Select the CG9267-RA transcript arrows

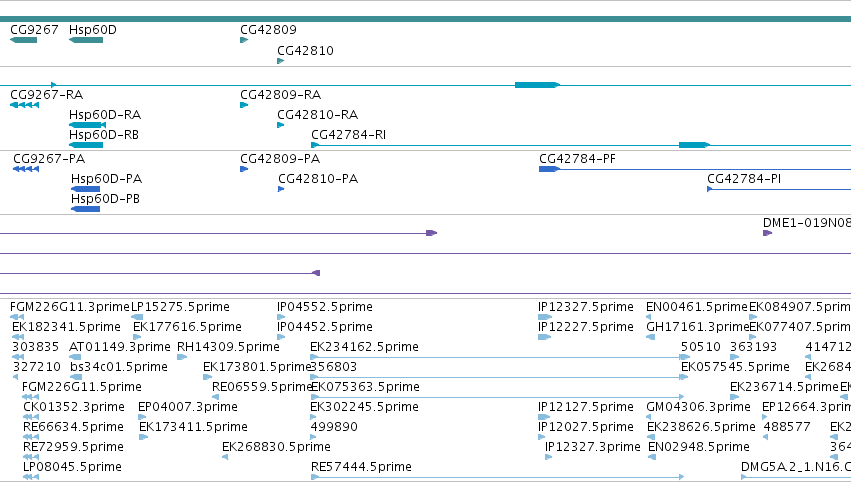click(x=24, y=105)
